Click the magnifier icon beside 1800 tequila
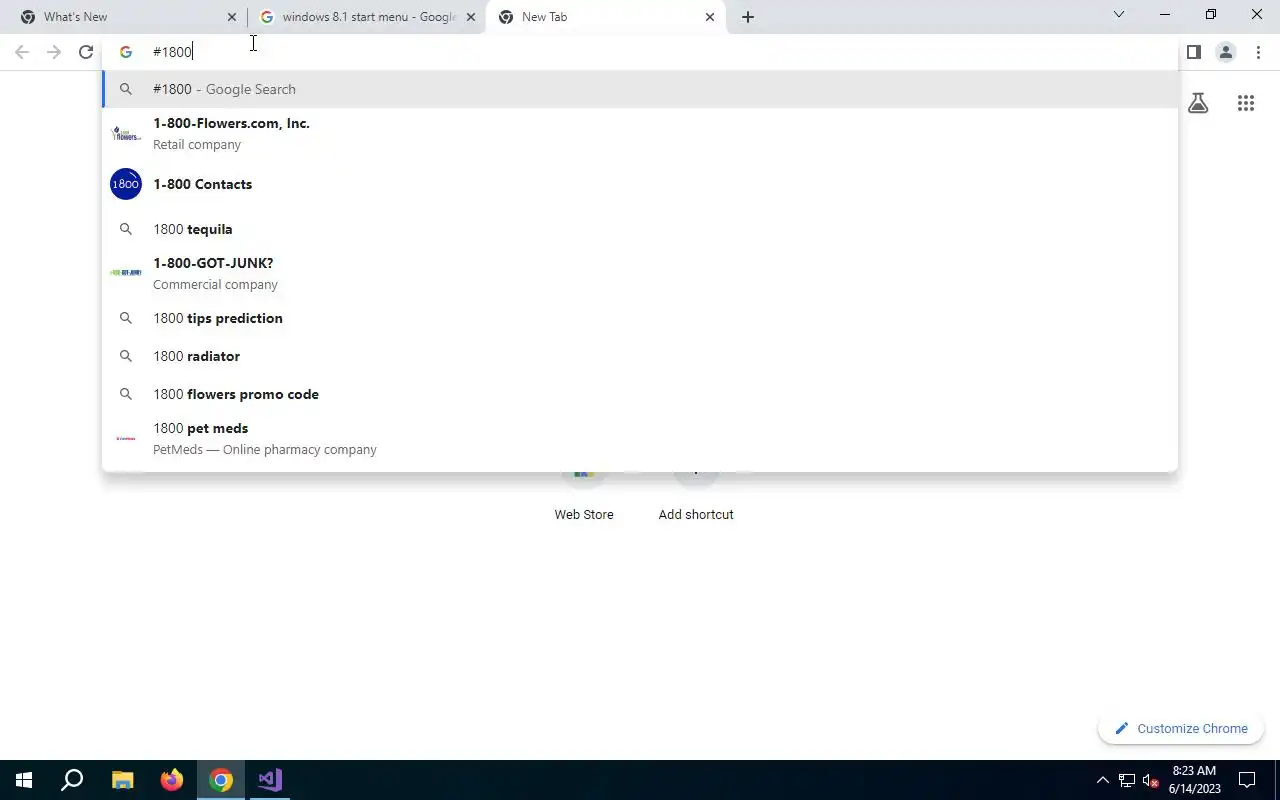Screen dimensions: 1280x800 [126, 229]
